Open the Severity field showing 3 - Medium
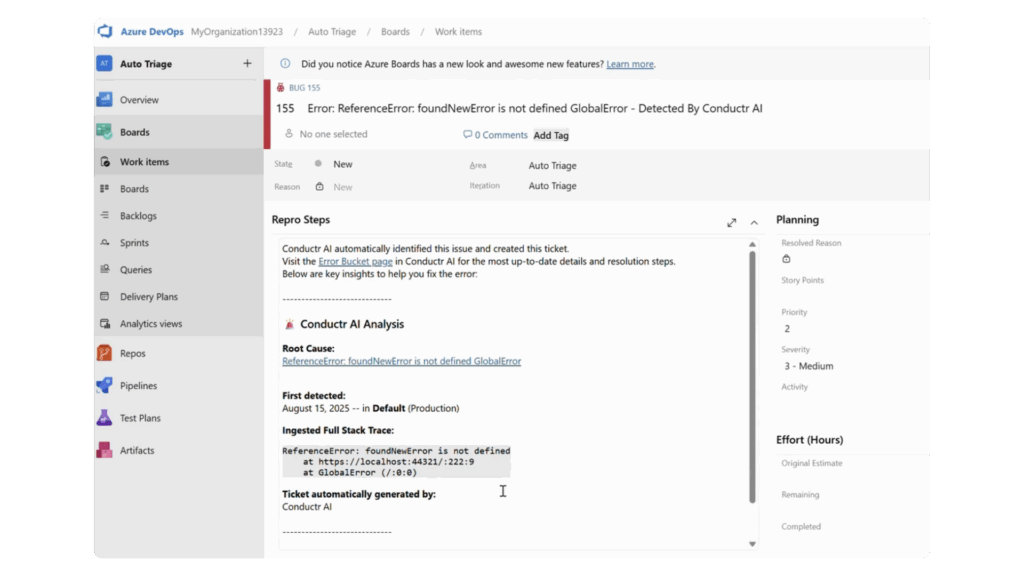 808,366
